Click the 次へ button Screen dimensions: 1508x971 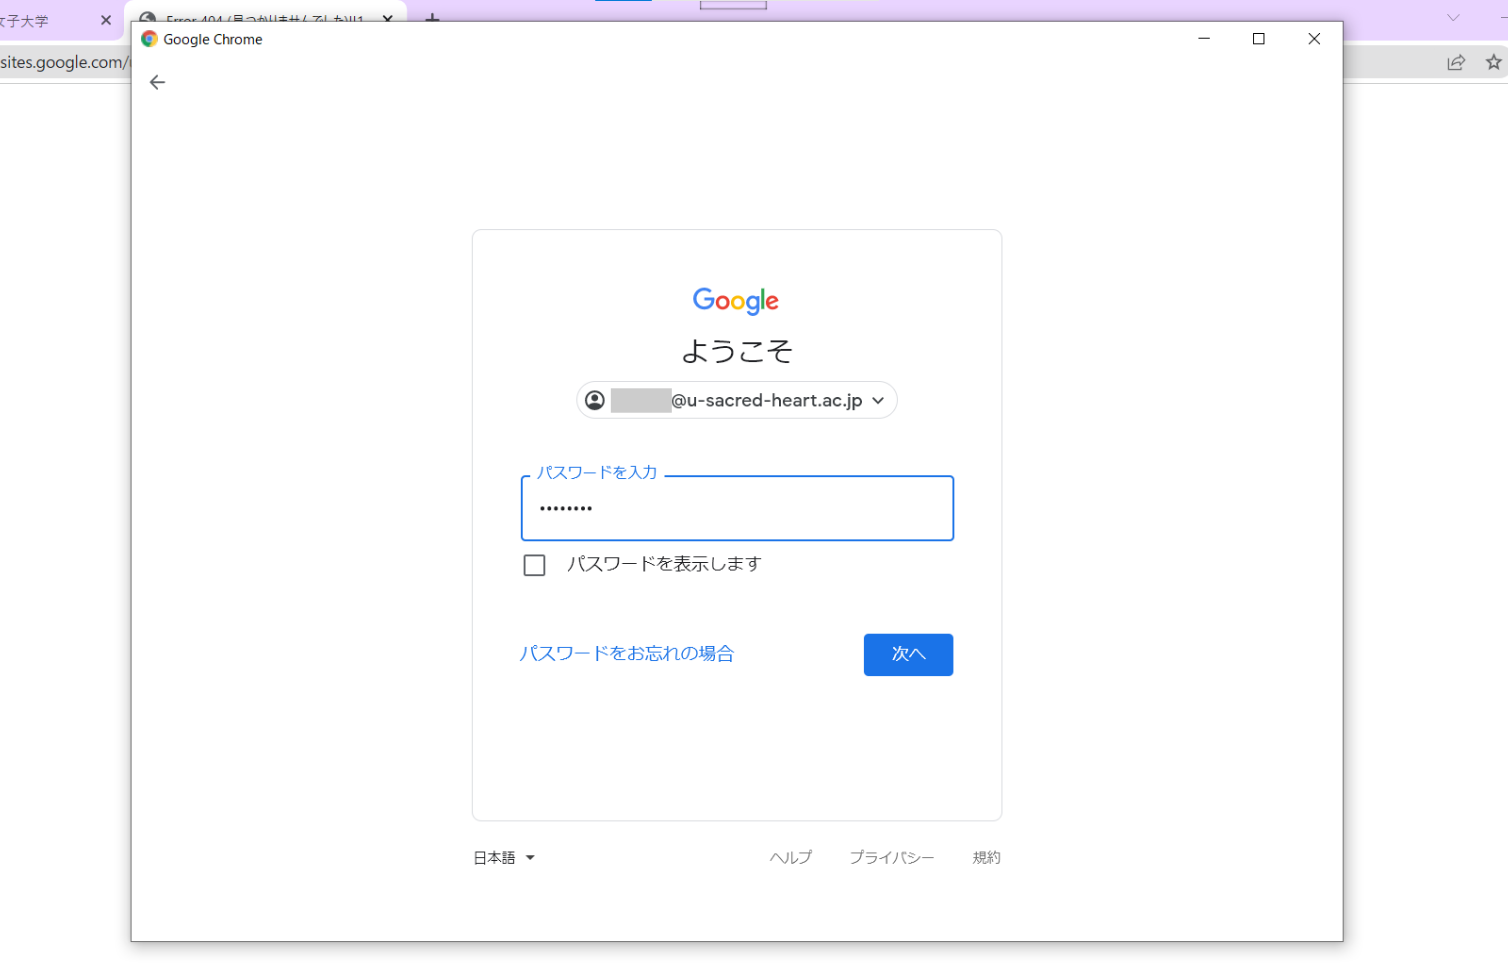(x=908, y=654)
